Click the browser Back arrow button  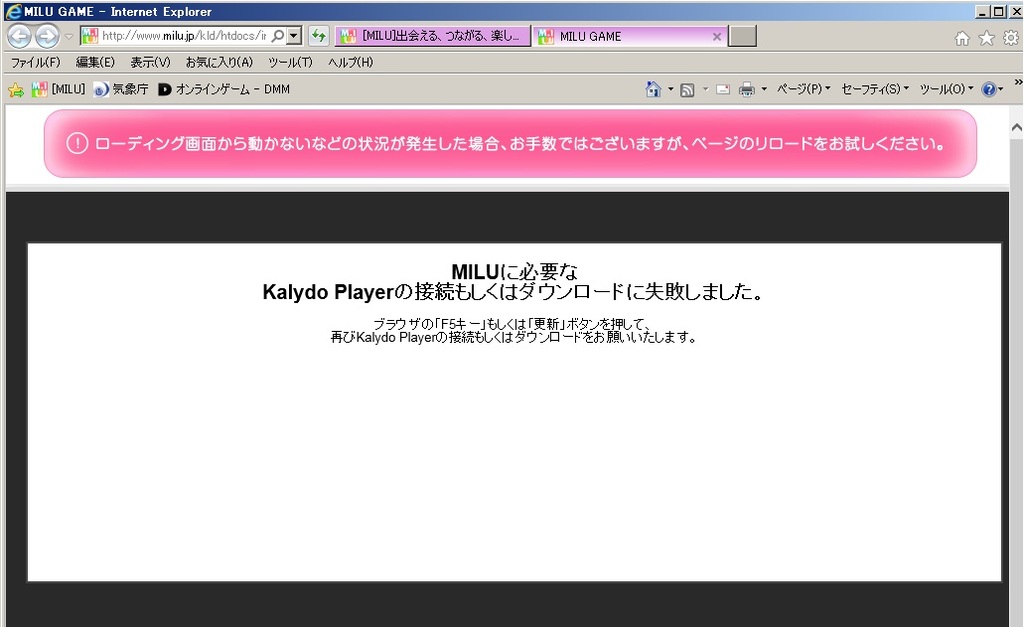[19, 37]
